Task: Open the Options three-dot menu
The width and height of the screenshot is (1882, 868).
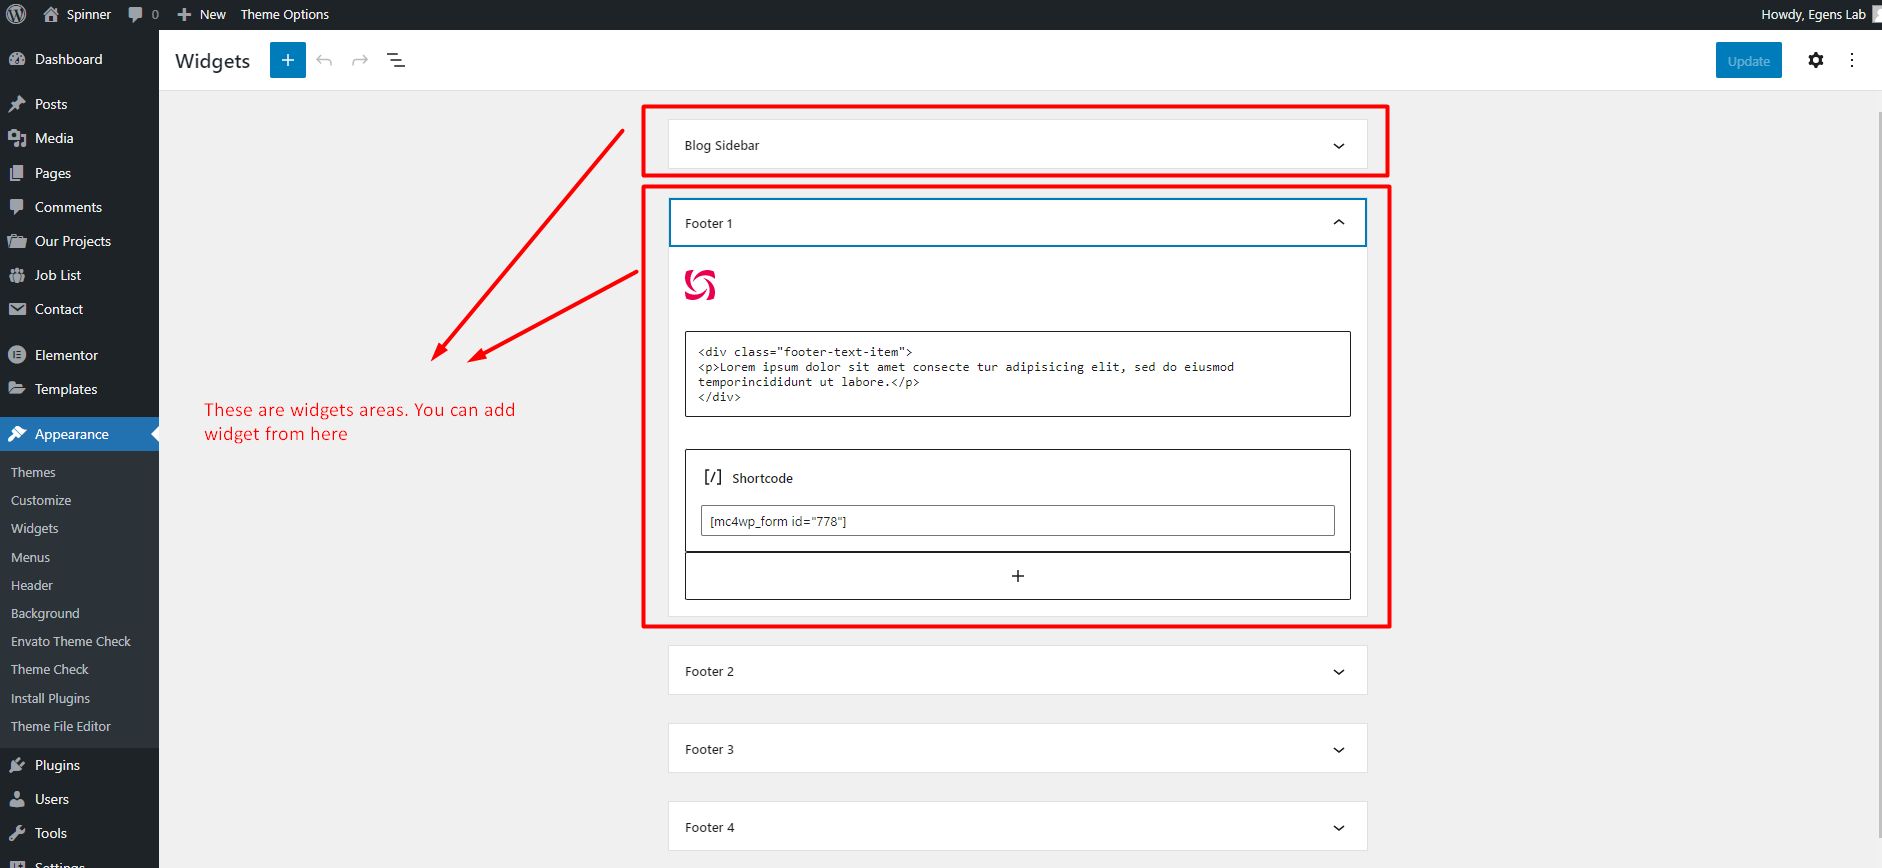Action: point(1852,60)
